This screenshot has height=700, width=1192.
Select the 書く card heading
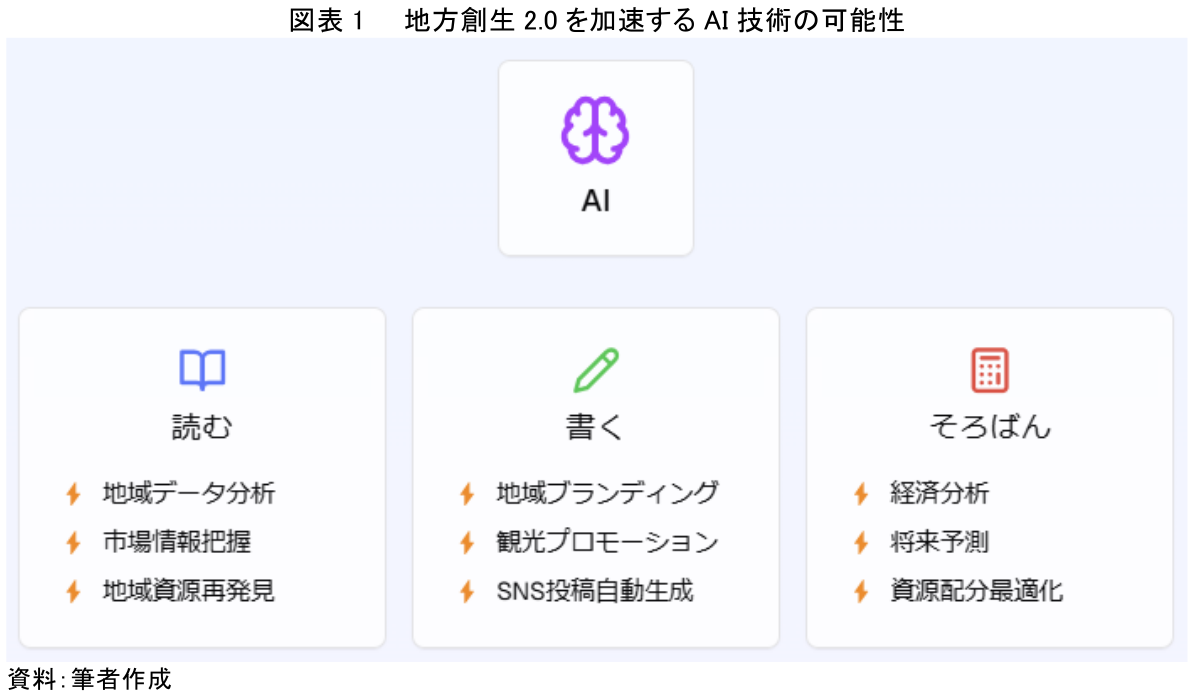pyautogui.click(x=595, y=427)
